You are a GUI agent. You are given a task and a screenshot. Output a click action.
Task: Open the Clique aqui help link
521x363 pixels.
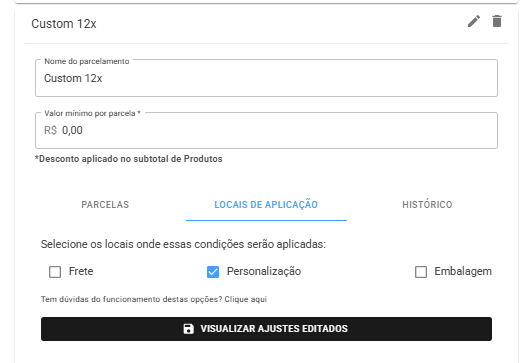click(x=246, y=299)
